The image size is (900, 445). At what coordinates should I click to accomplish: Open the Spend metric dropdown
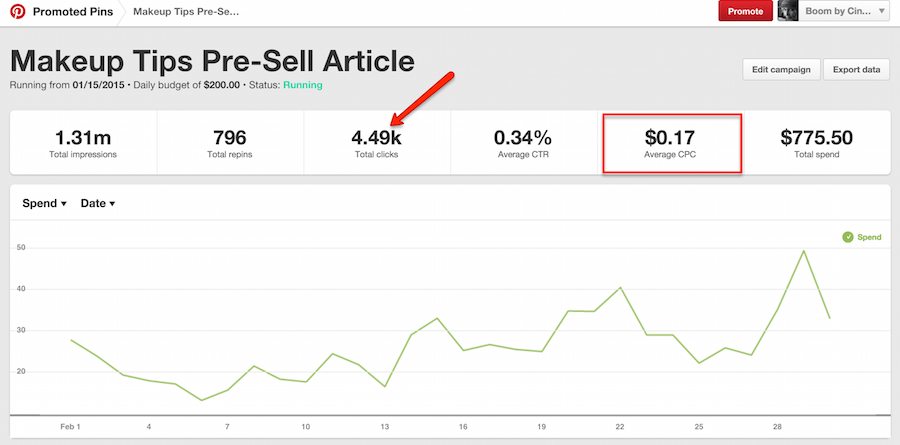(45, 203)
